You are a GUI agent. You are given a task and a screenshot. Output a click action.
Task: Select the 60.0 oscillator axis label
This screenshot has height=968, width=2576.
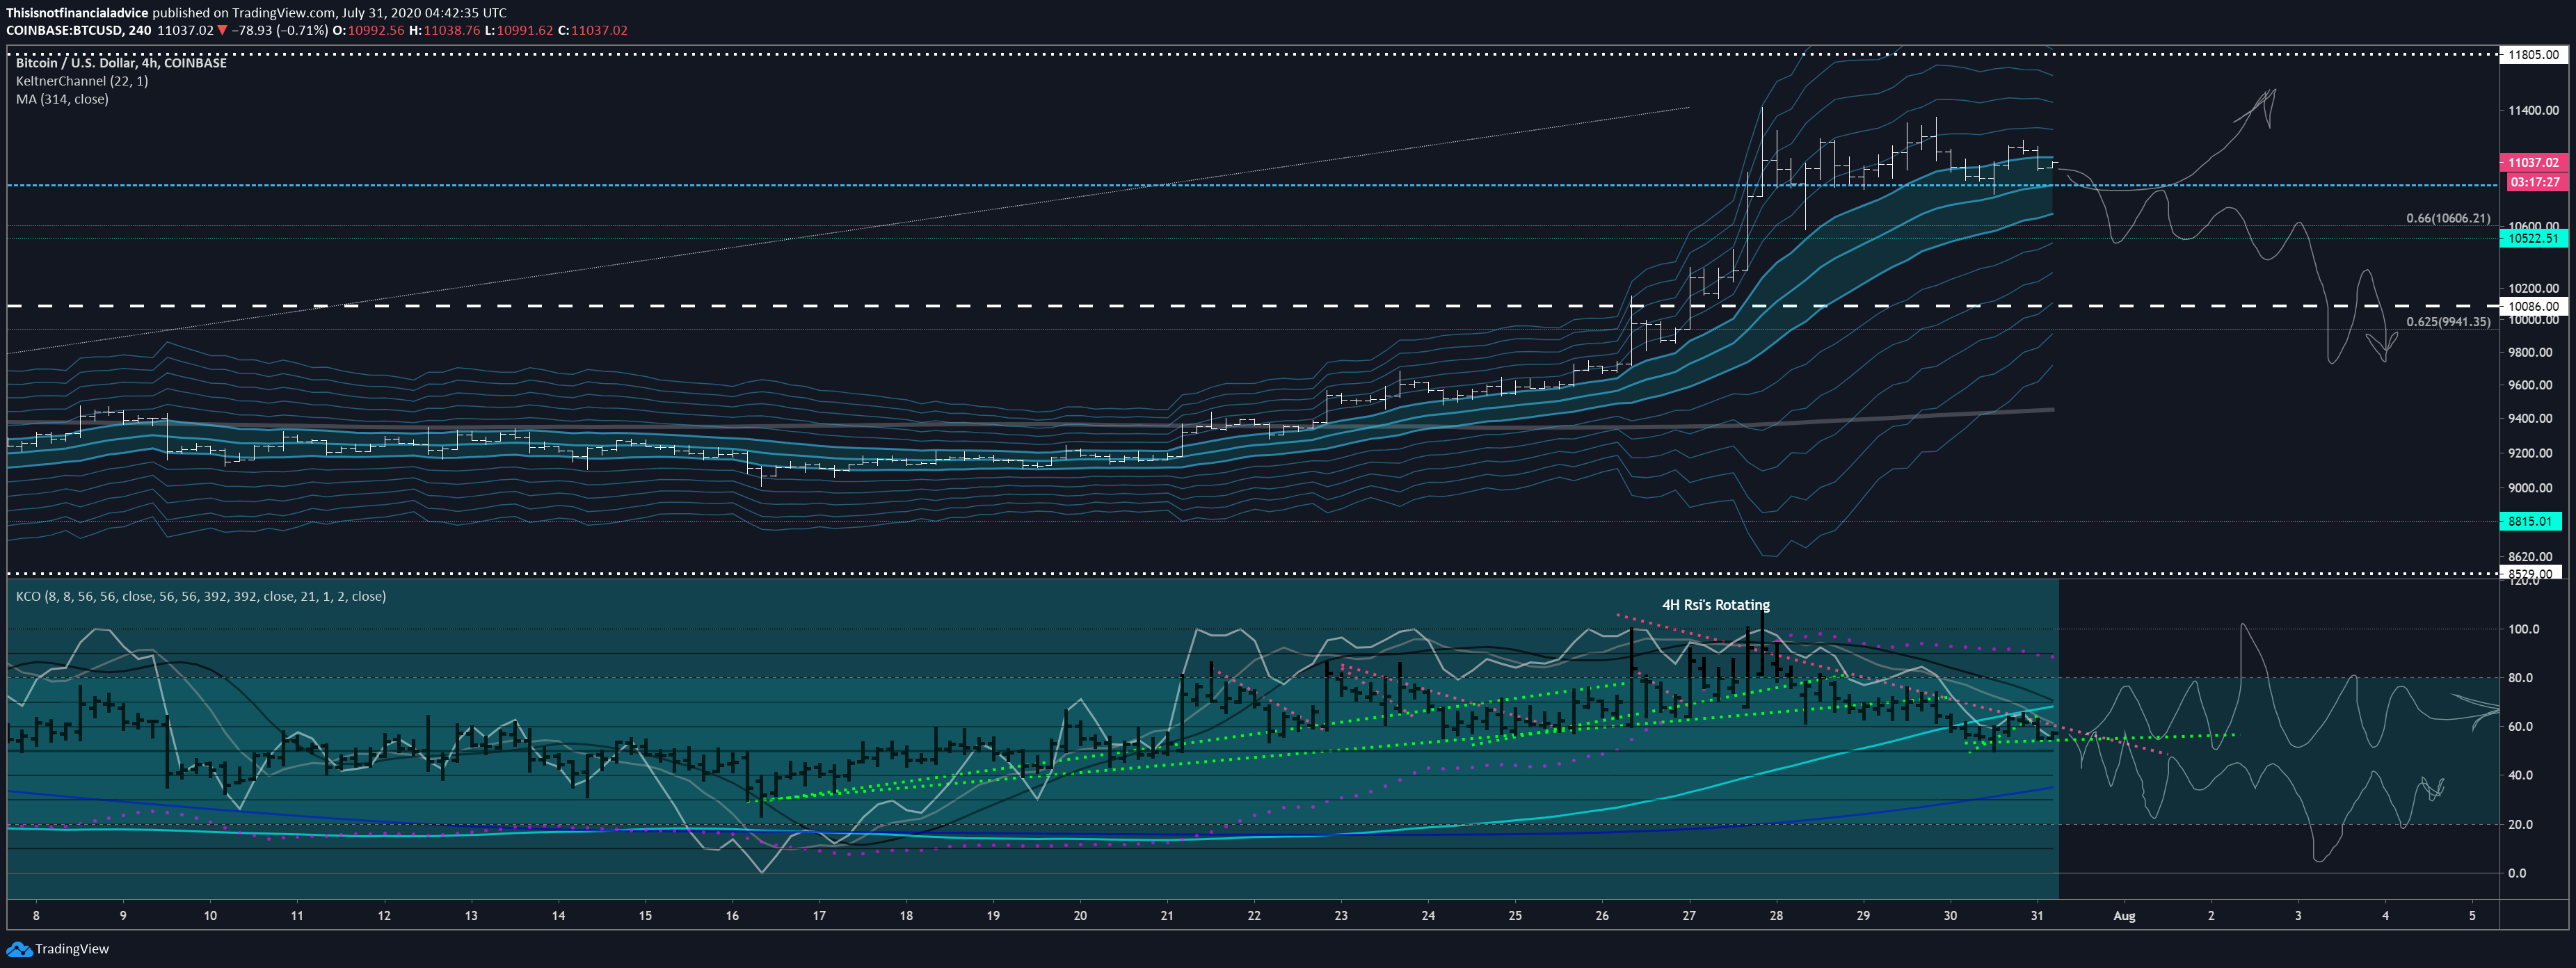[x=2521, y=727]
